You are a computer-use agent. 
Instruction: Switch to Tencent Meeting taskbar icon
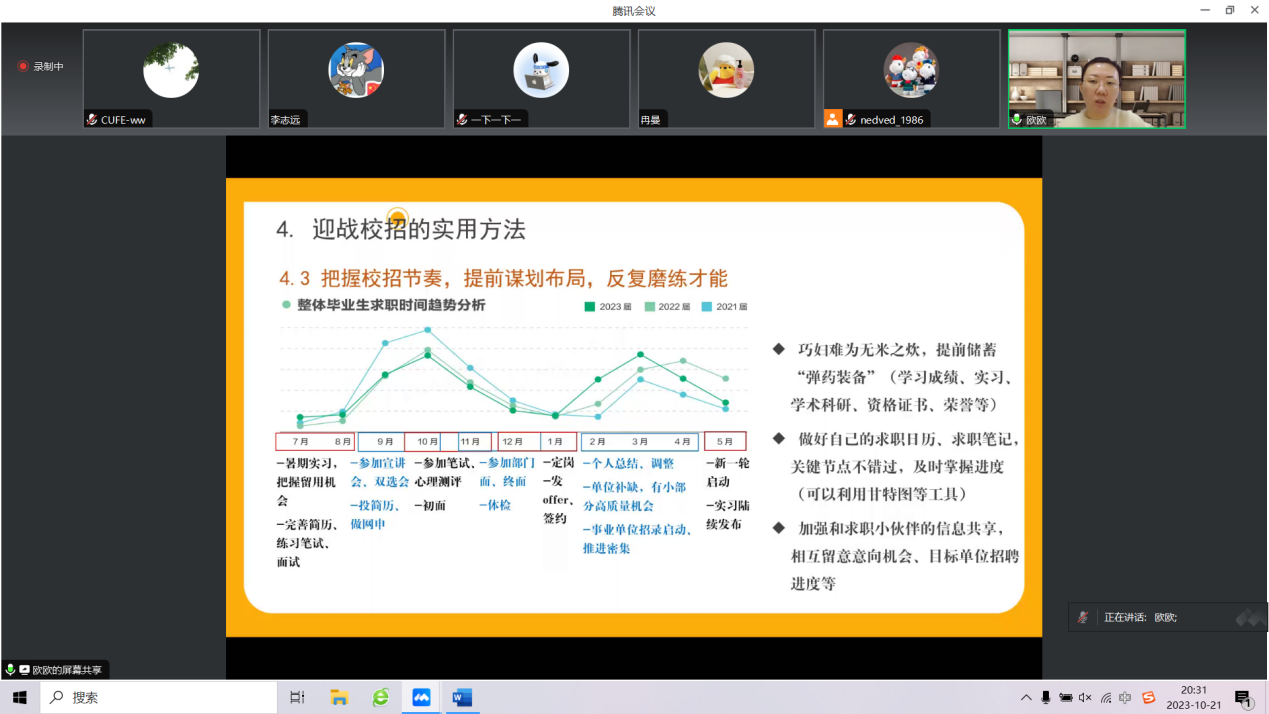click(x=421, y=697)
